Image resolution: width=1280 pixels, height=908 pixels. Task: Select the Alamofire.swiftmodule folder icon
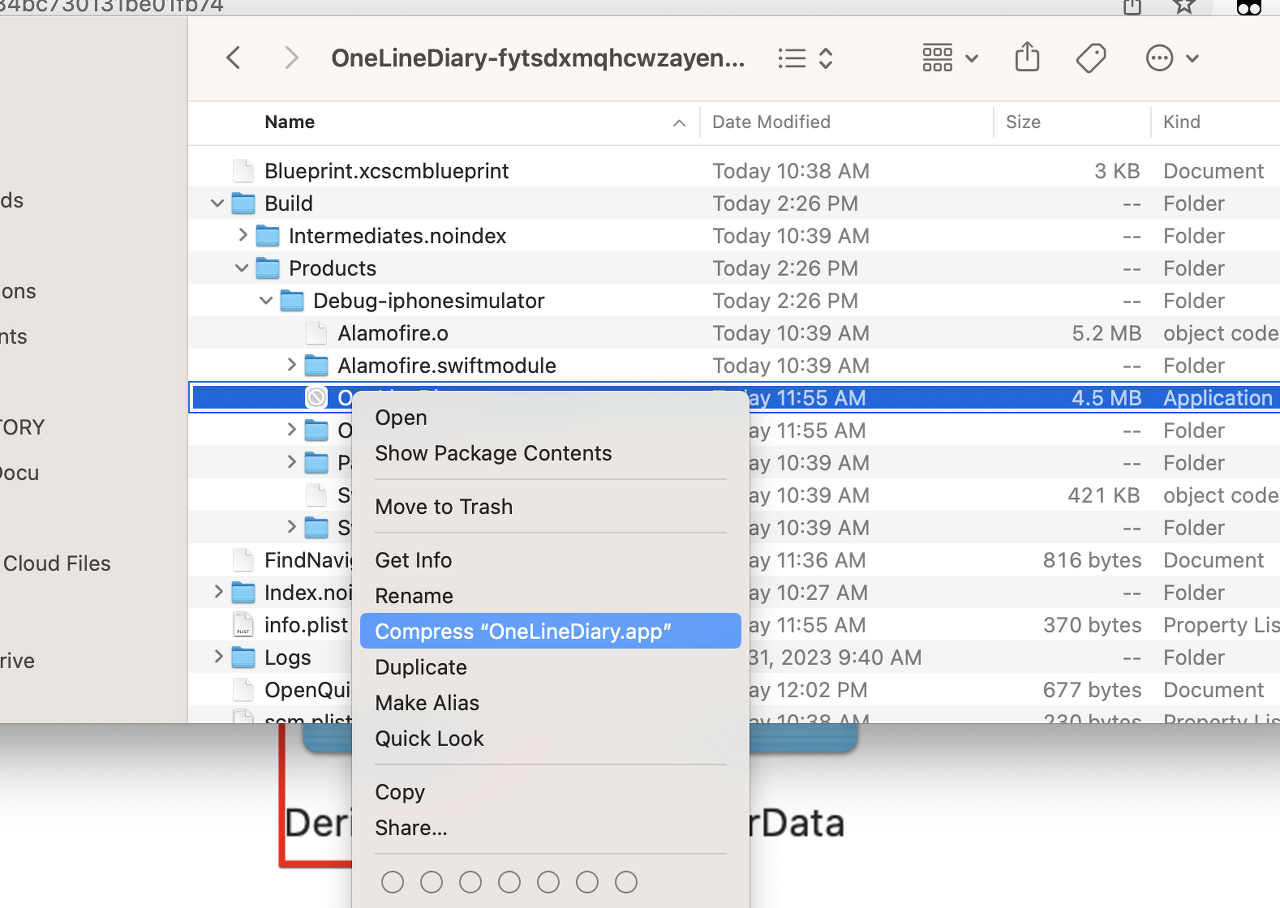316,366
